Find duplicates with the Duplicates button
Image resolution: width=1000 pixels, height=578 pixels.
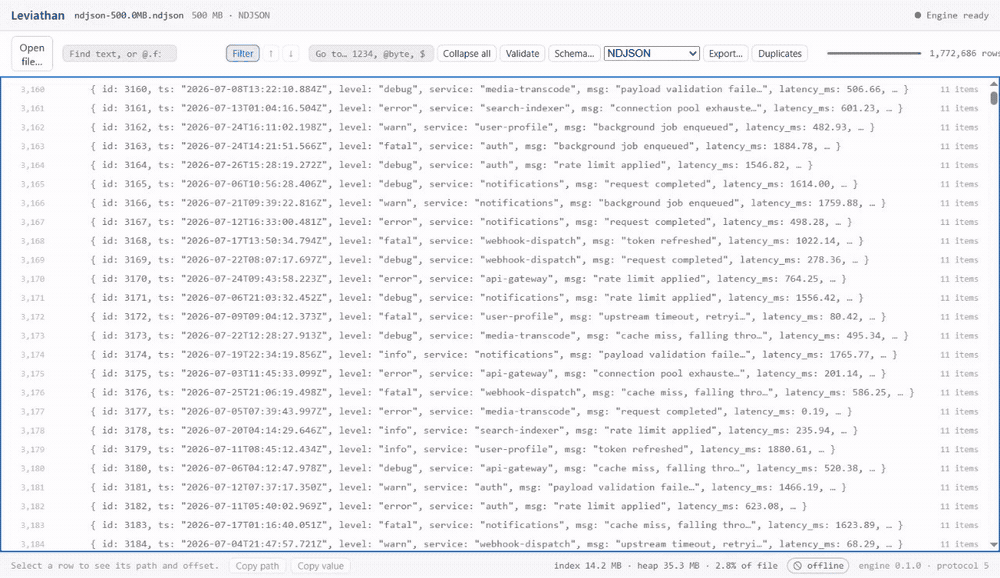tap(780, 54)
